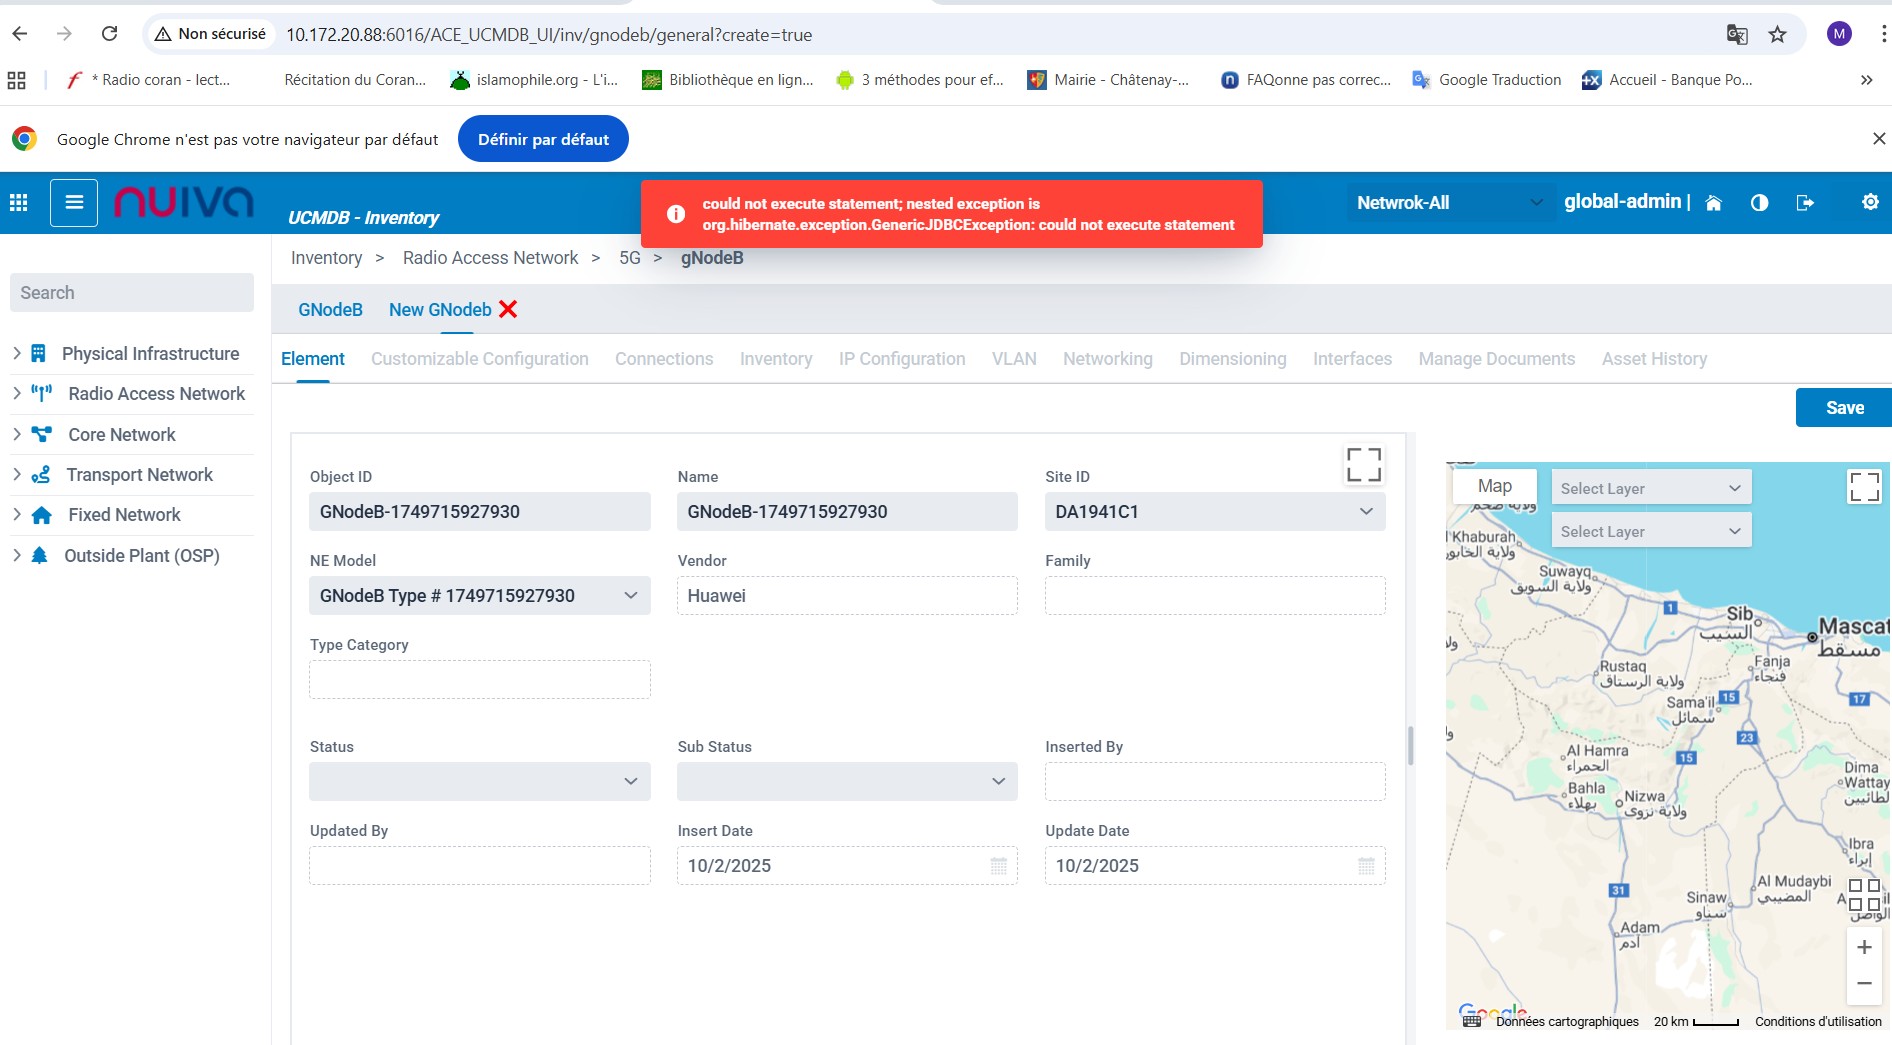Open the first Select Layer dropdown
1892x1045 pixels.
1650,488
